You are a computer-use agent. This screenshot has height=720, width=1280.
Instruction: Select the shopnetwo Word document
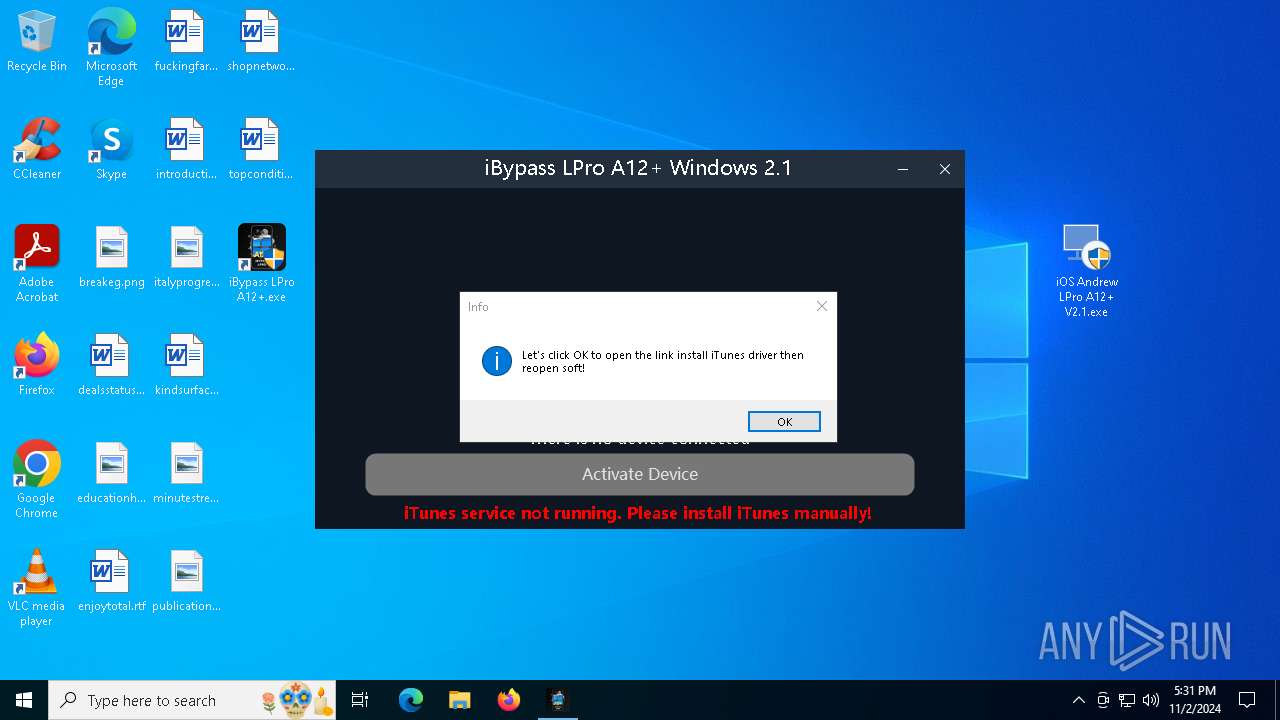tap(260, 41)
